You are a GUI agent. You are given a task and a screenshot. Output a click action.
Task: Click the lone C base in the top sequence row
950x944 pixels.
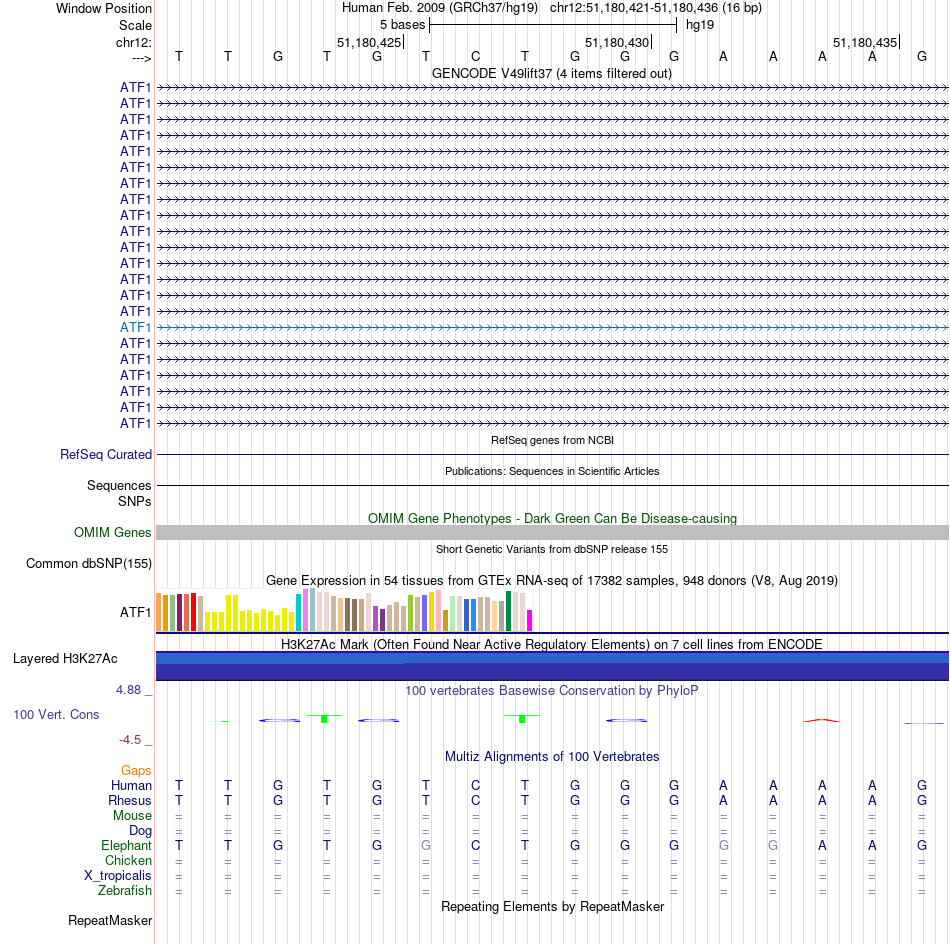point(476,56)
